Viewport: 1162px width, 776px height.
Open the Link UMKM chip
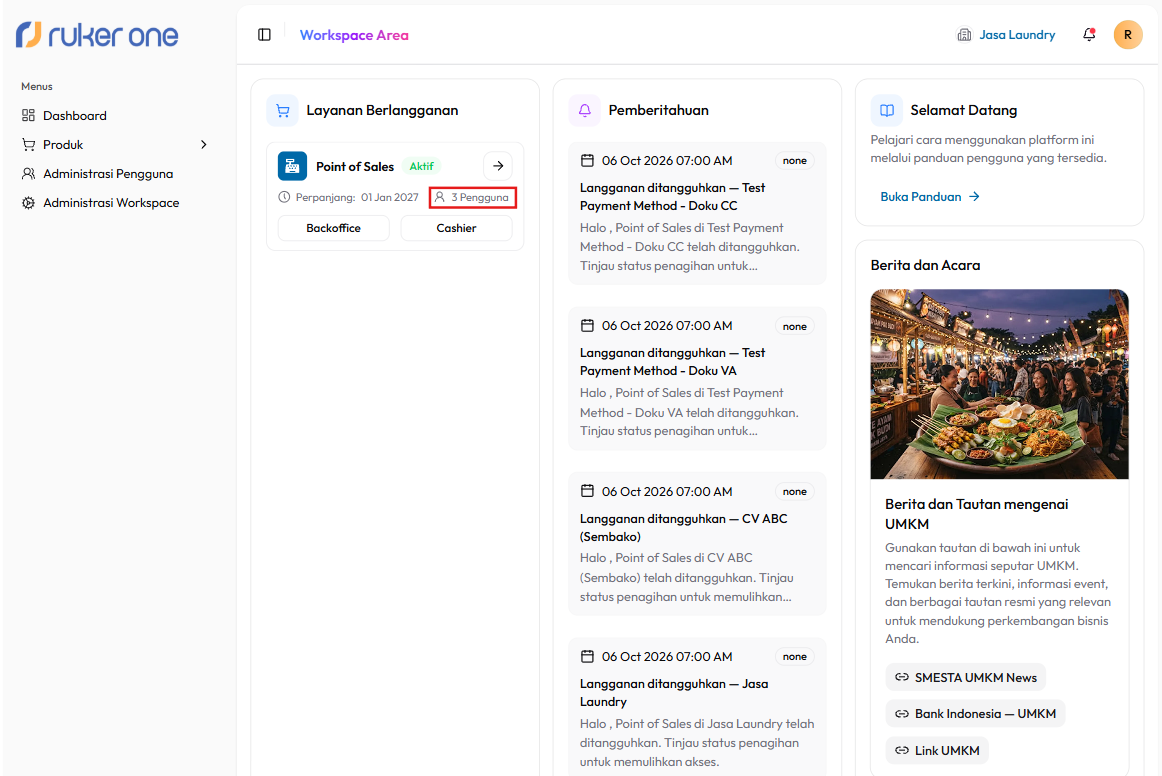(x=937, y=750)
